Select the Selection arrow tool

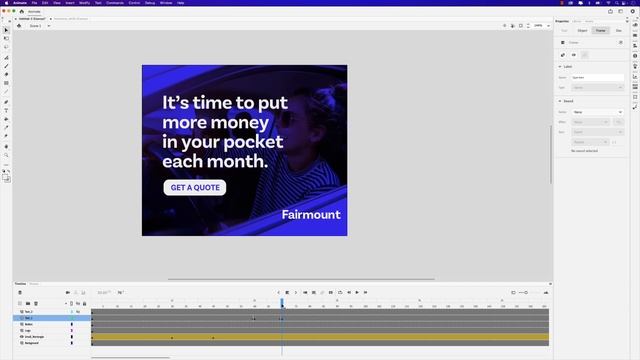tap(6, 30)
